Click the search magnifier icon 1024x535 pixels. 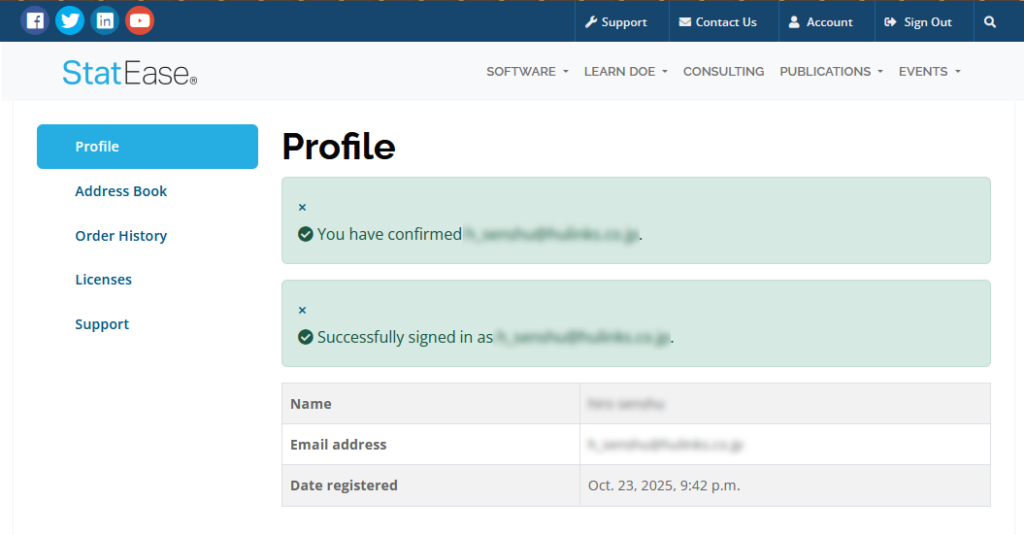990,22
